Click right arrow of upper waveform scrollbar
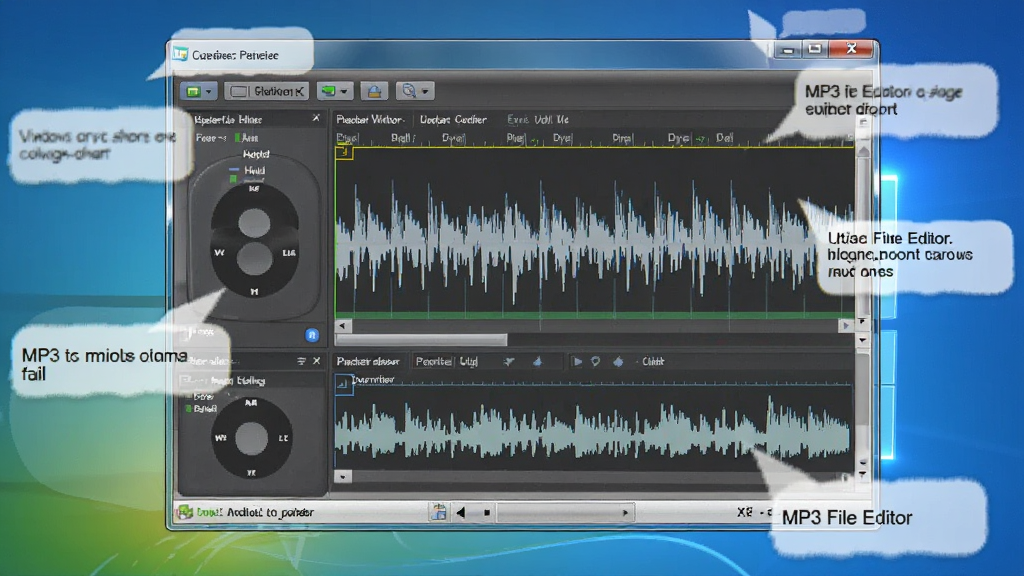1024x576 pixels. (x=846, y=325)
